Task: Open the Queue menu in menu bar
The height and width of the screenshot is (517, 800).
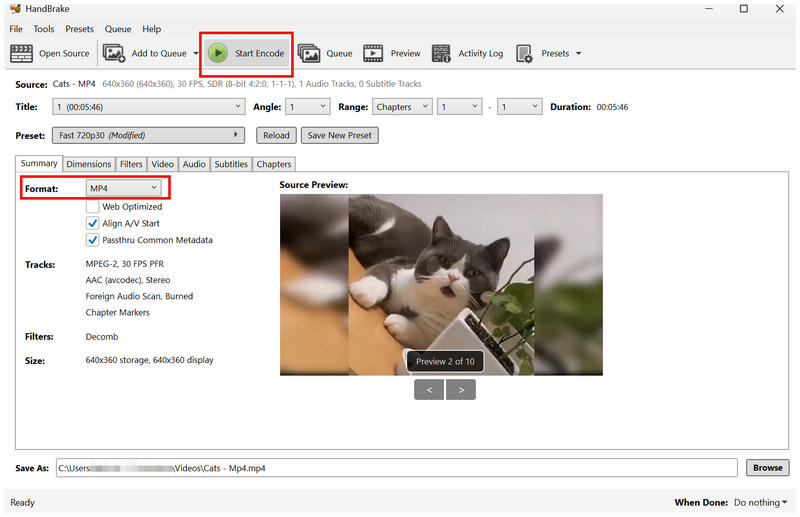Action: 118,29
